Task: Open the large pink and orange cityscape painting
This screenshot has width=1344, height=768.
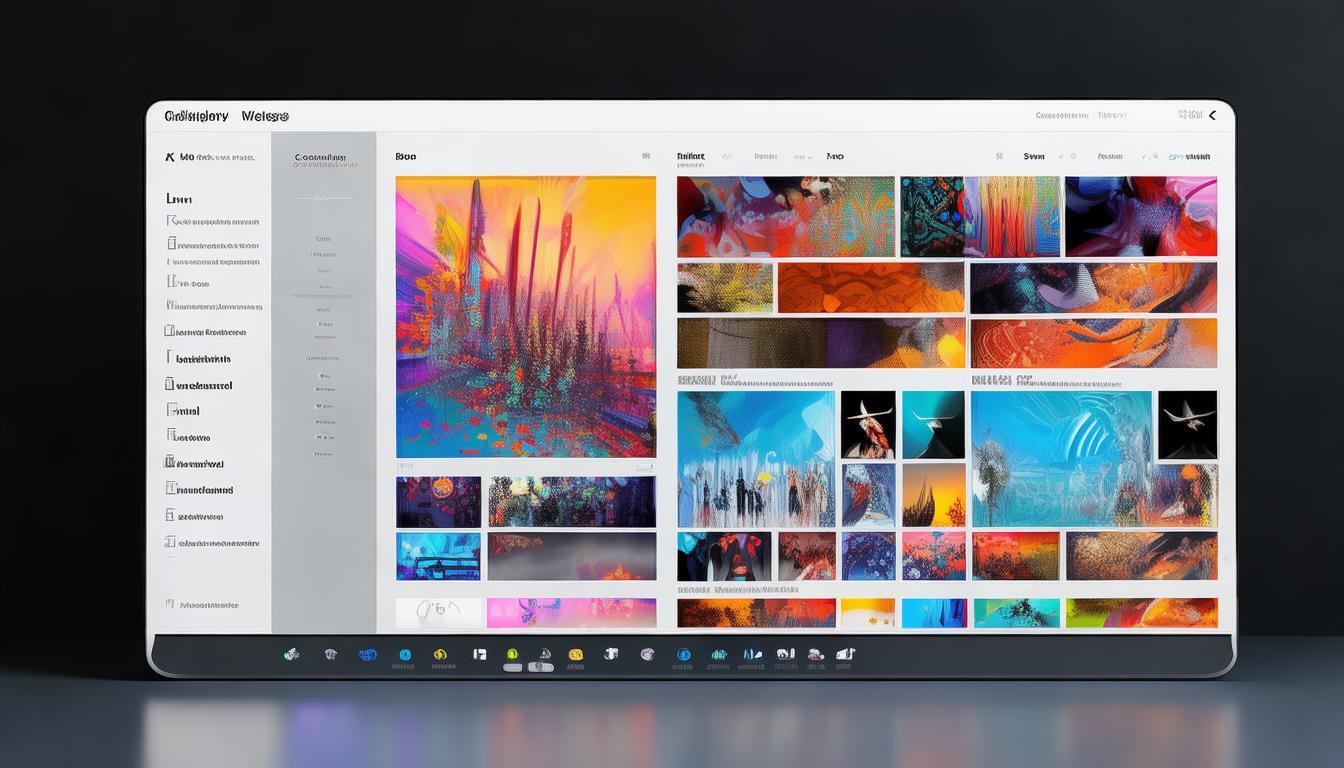Action: (x=526, y=317)
